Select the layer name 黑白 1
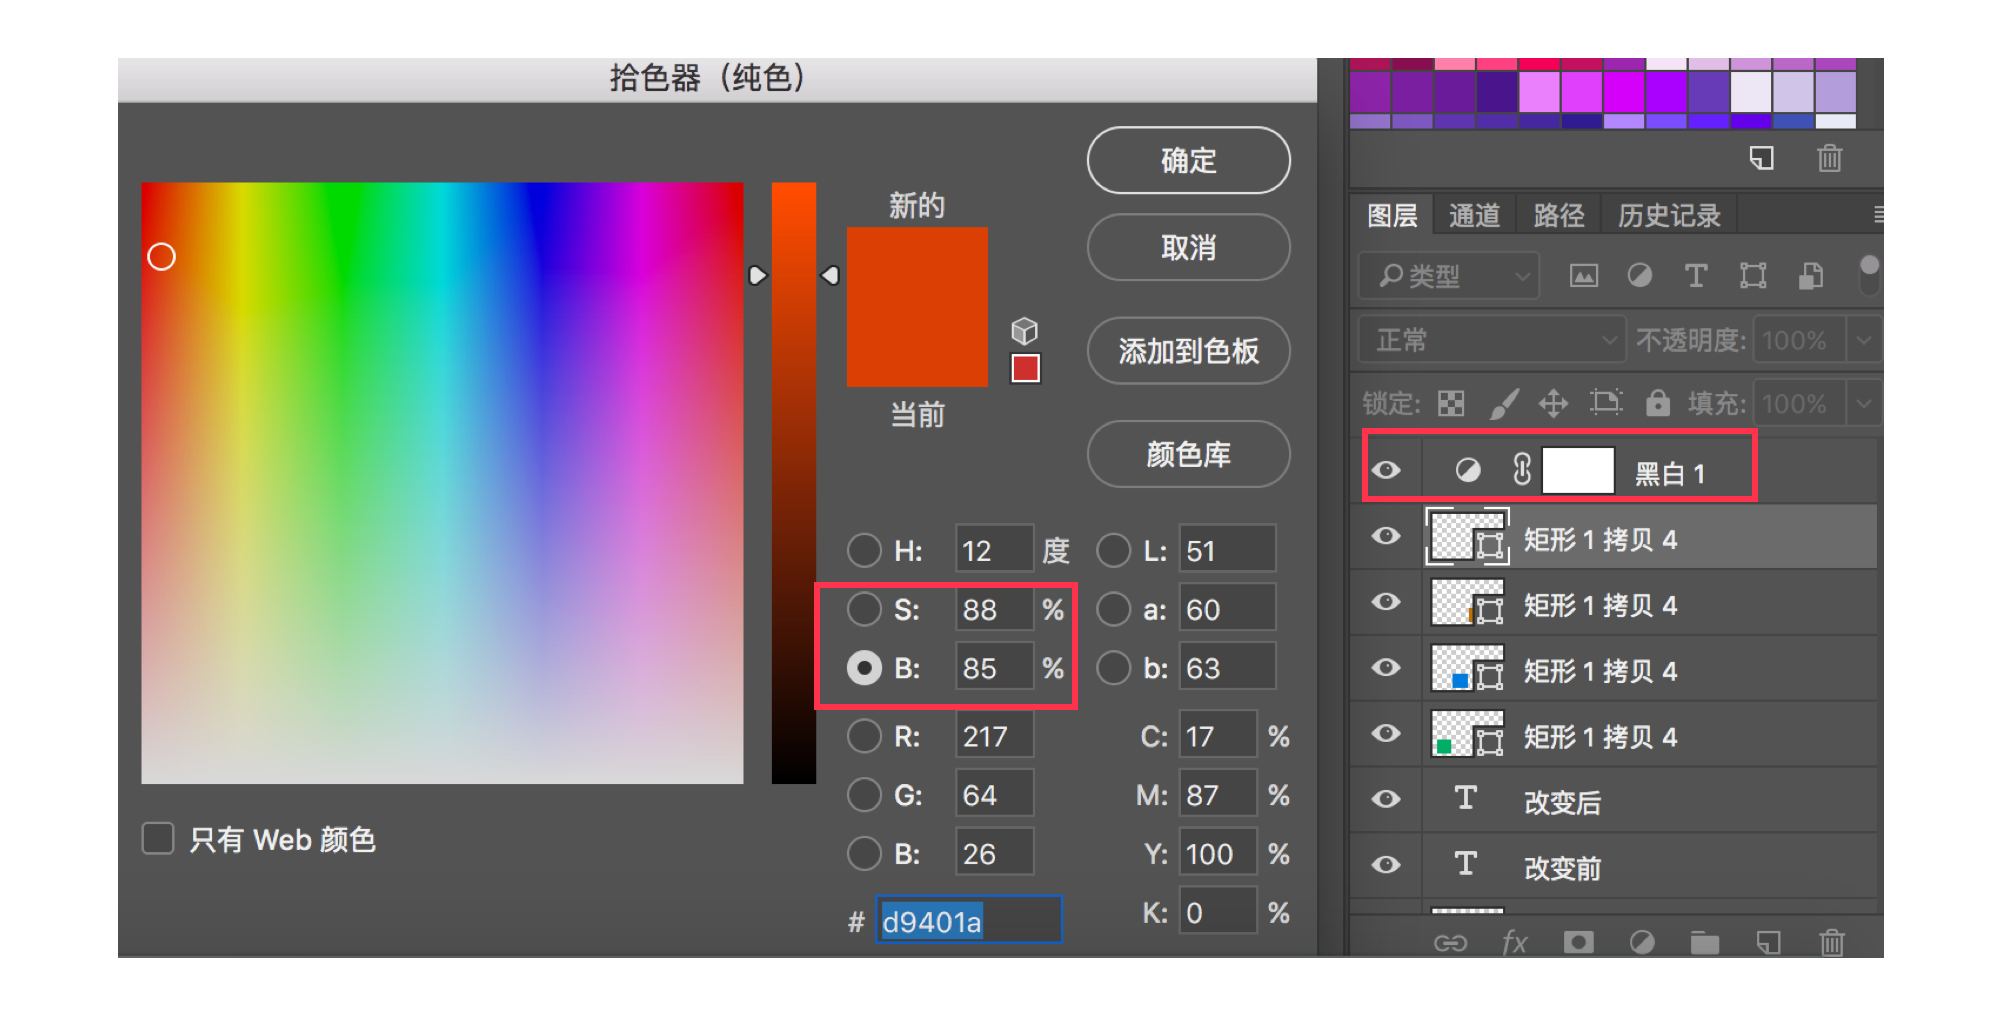Viewport: 2000px width, 1016px height. click(1669, 473)
